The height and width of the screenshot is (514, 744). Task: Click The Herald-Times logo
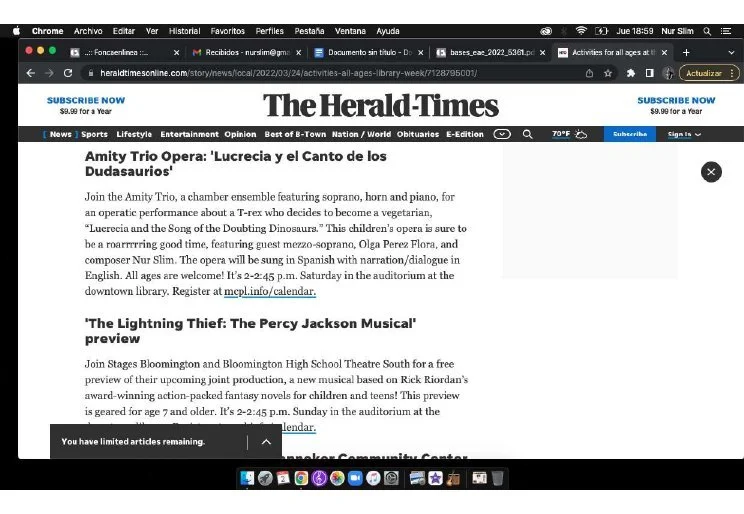click(381, 105)
